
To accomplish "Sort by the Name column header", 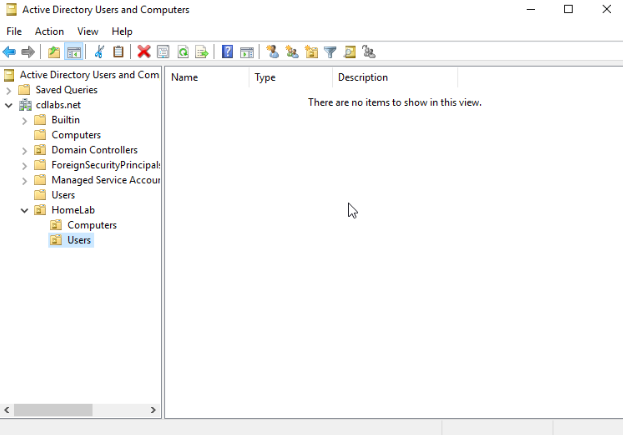I will click(207, 77).
